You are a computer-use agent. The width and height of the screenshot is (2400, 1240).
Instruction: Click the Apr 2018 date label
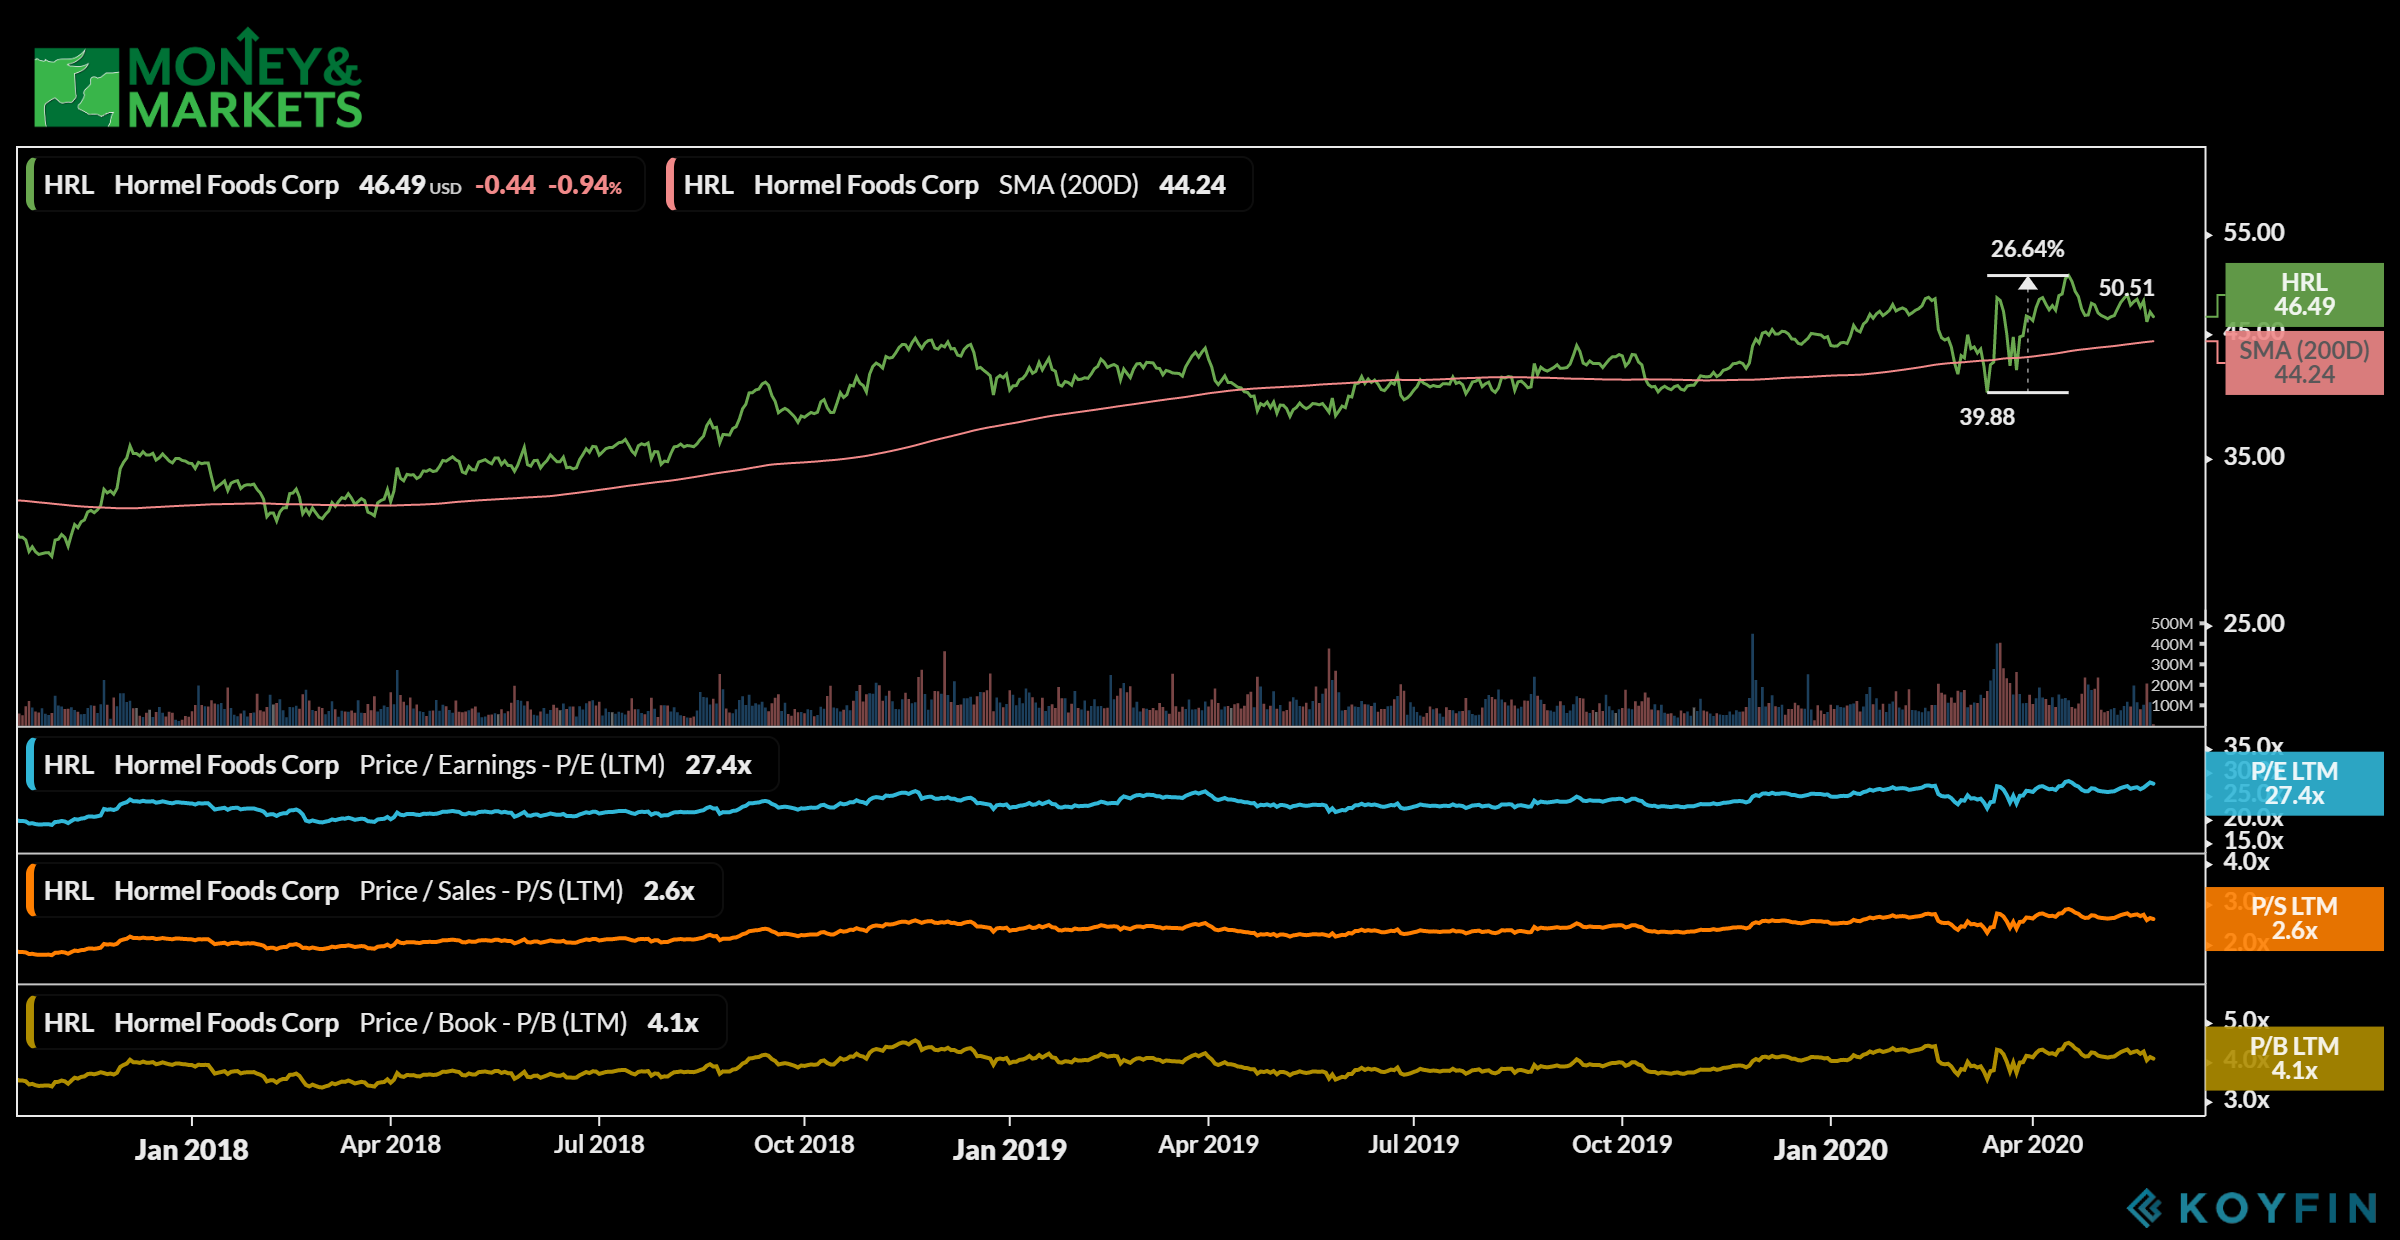click(x=390, y=1145)
